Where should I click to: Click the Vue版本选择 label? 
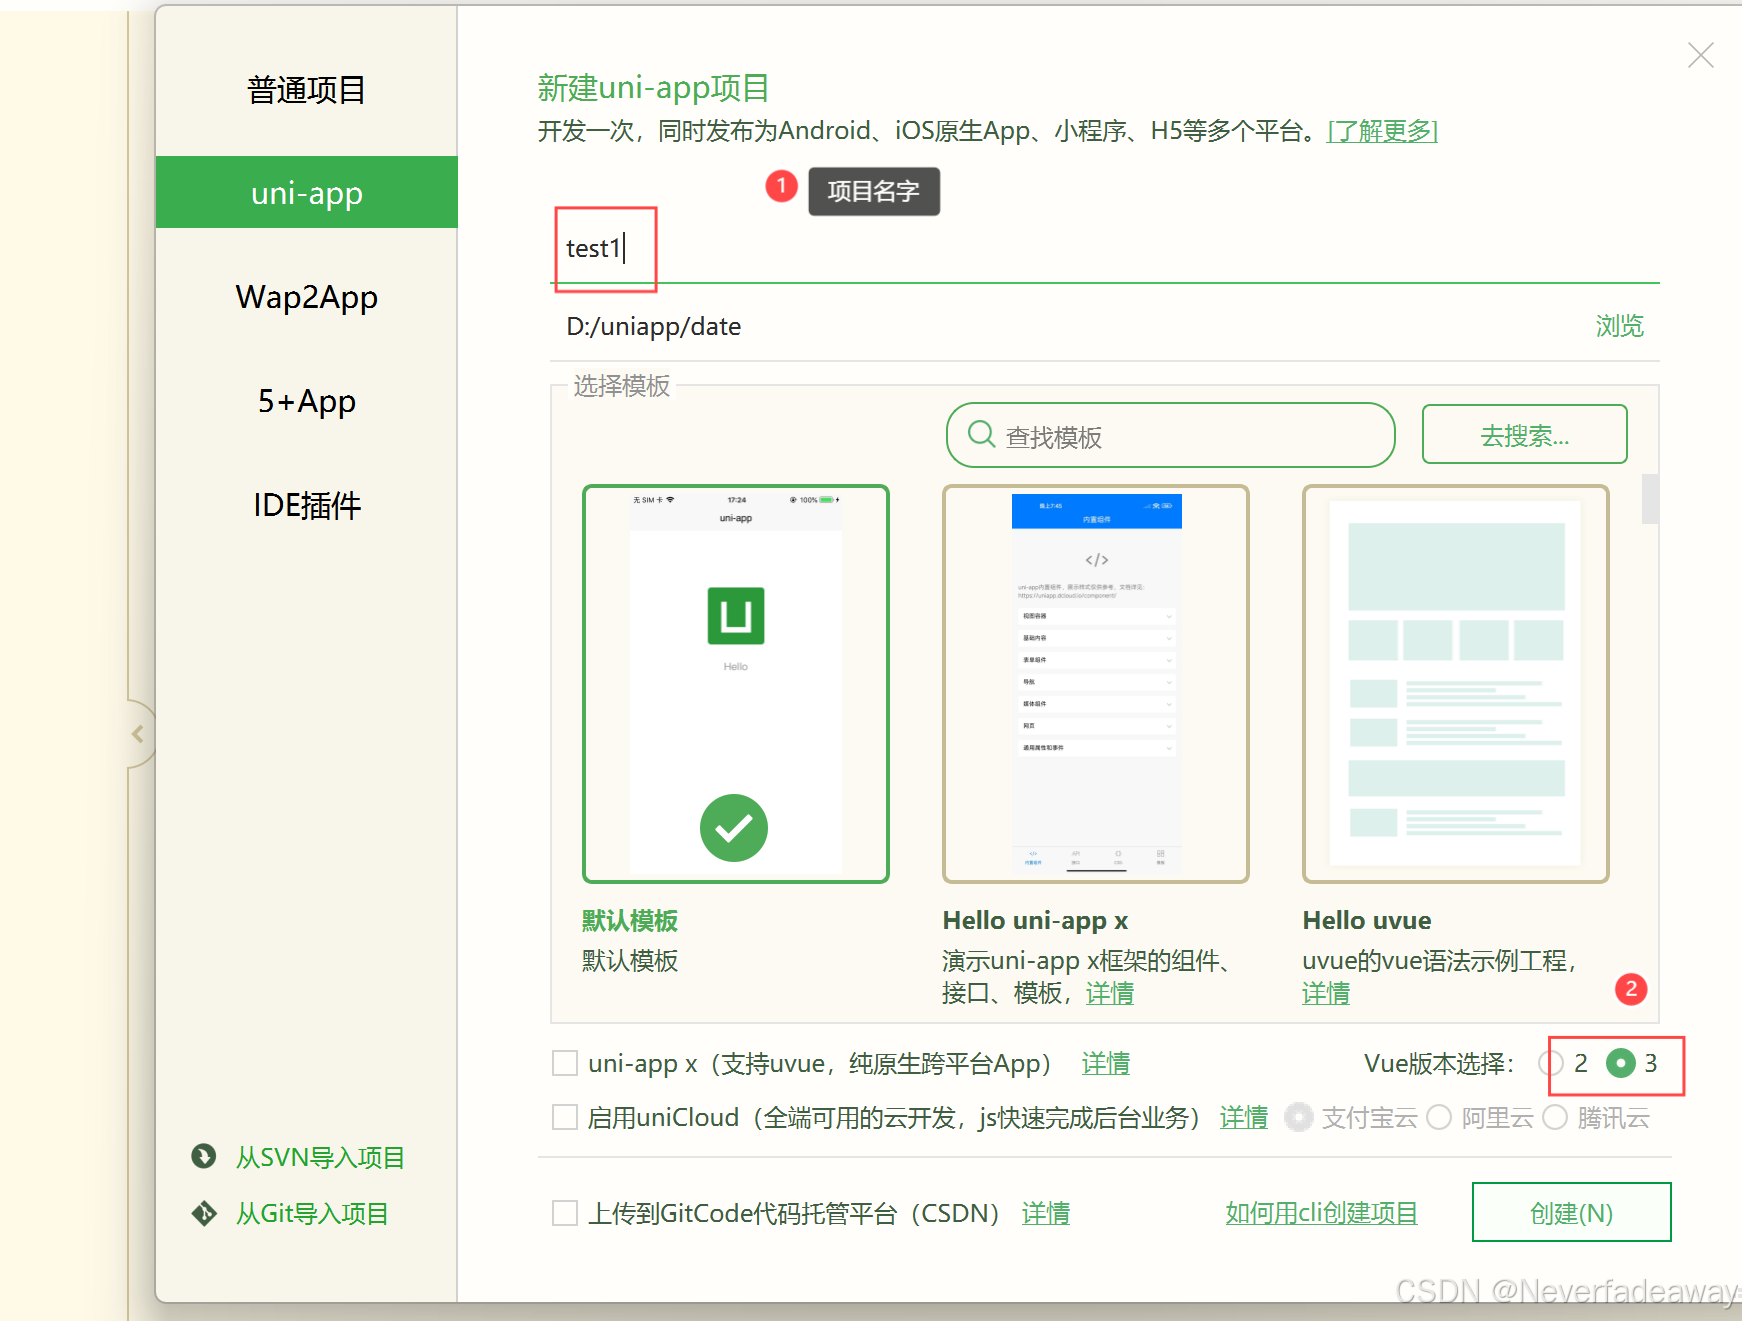1439,1063
